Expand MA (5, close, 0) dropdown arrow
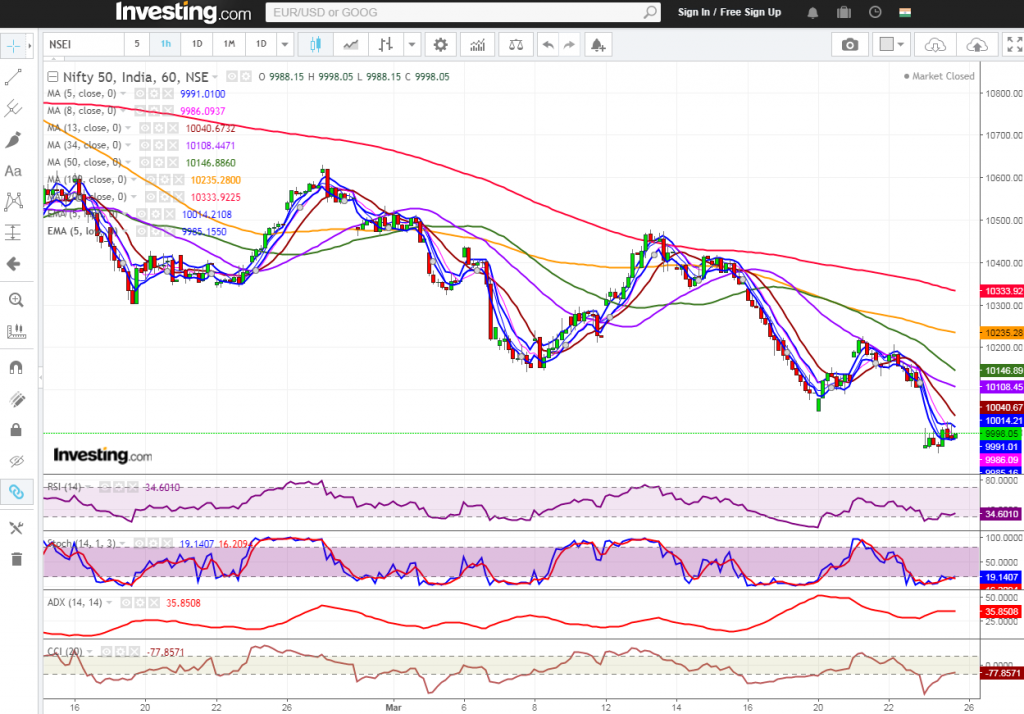The image size is (1024, 714). coord(123,93)
